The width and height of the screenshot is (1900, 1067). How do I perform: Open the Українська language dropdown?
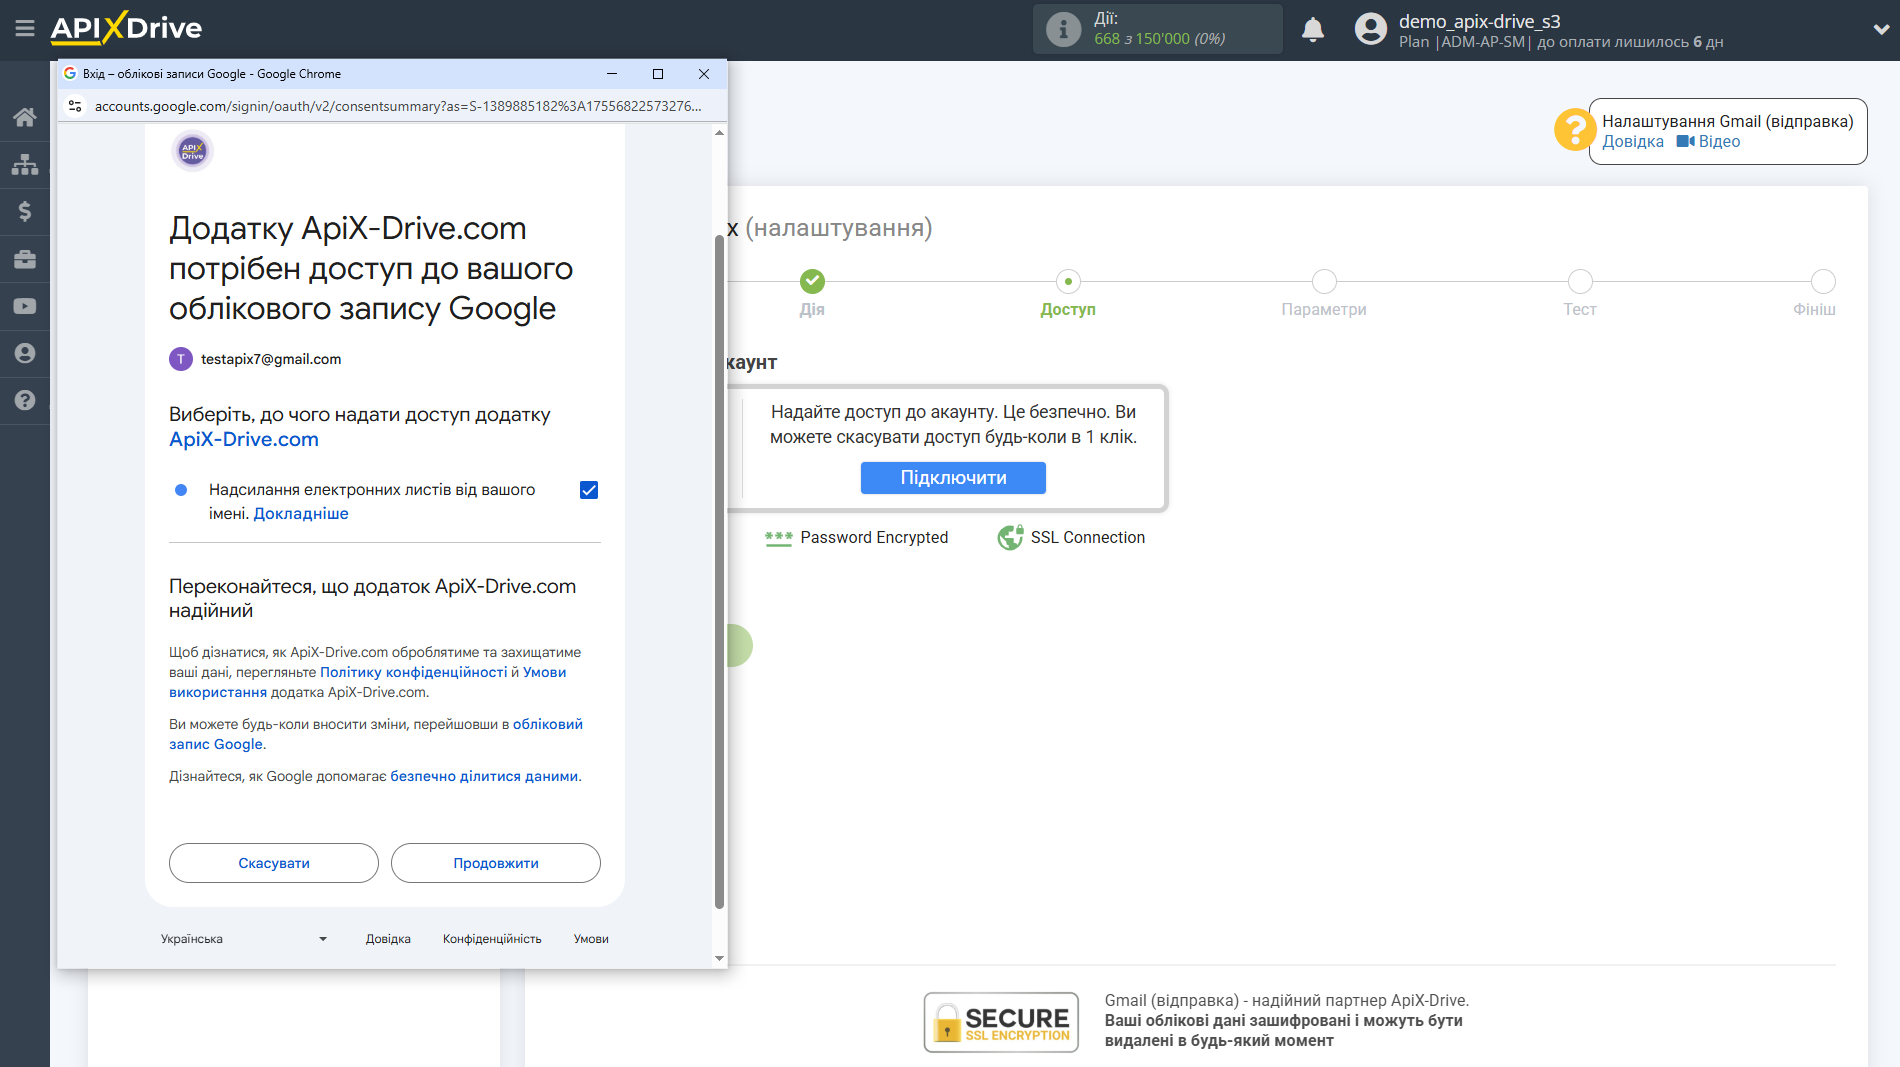tap(244, 939)
